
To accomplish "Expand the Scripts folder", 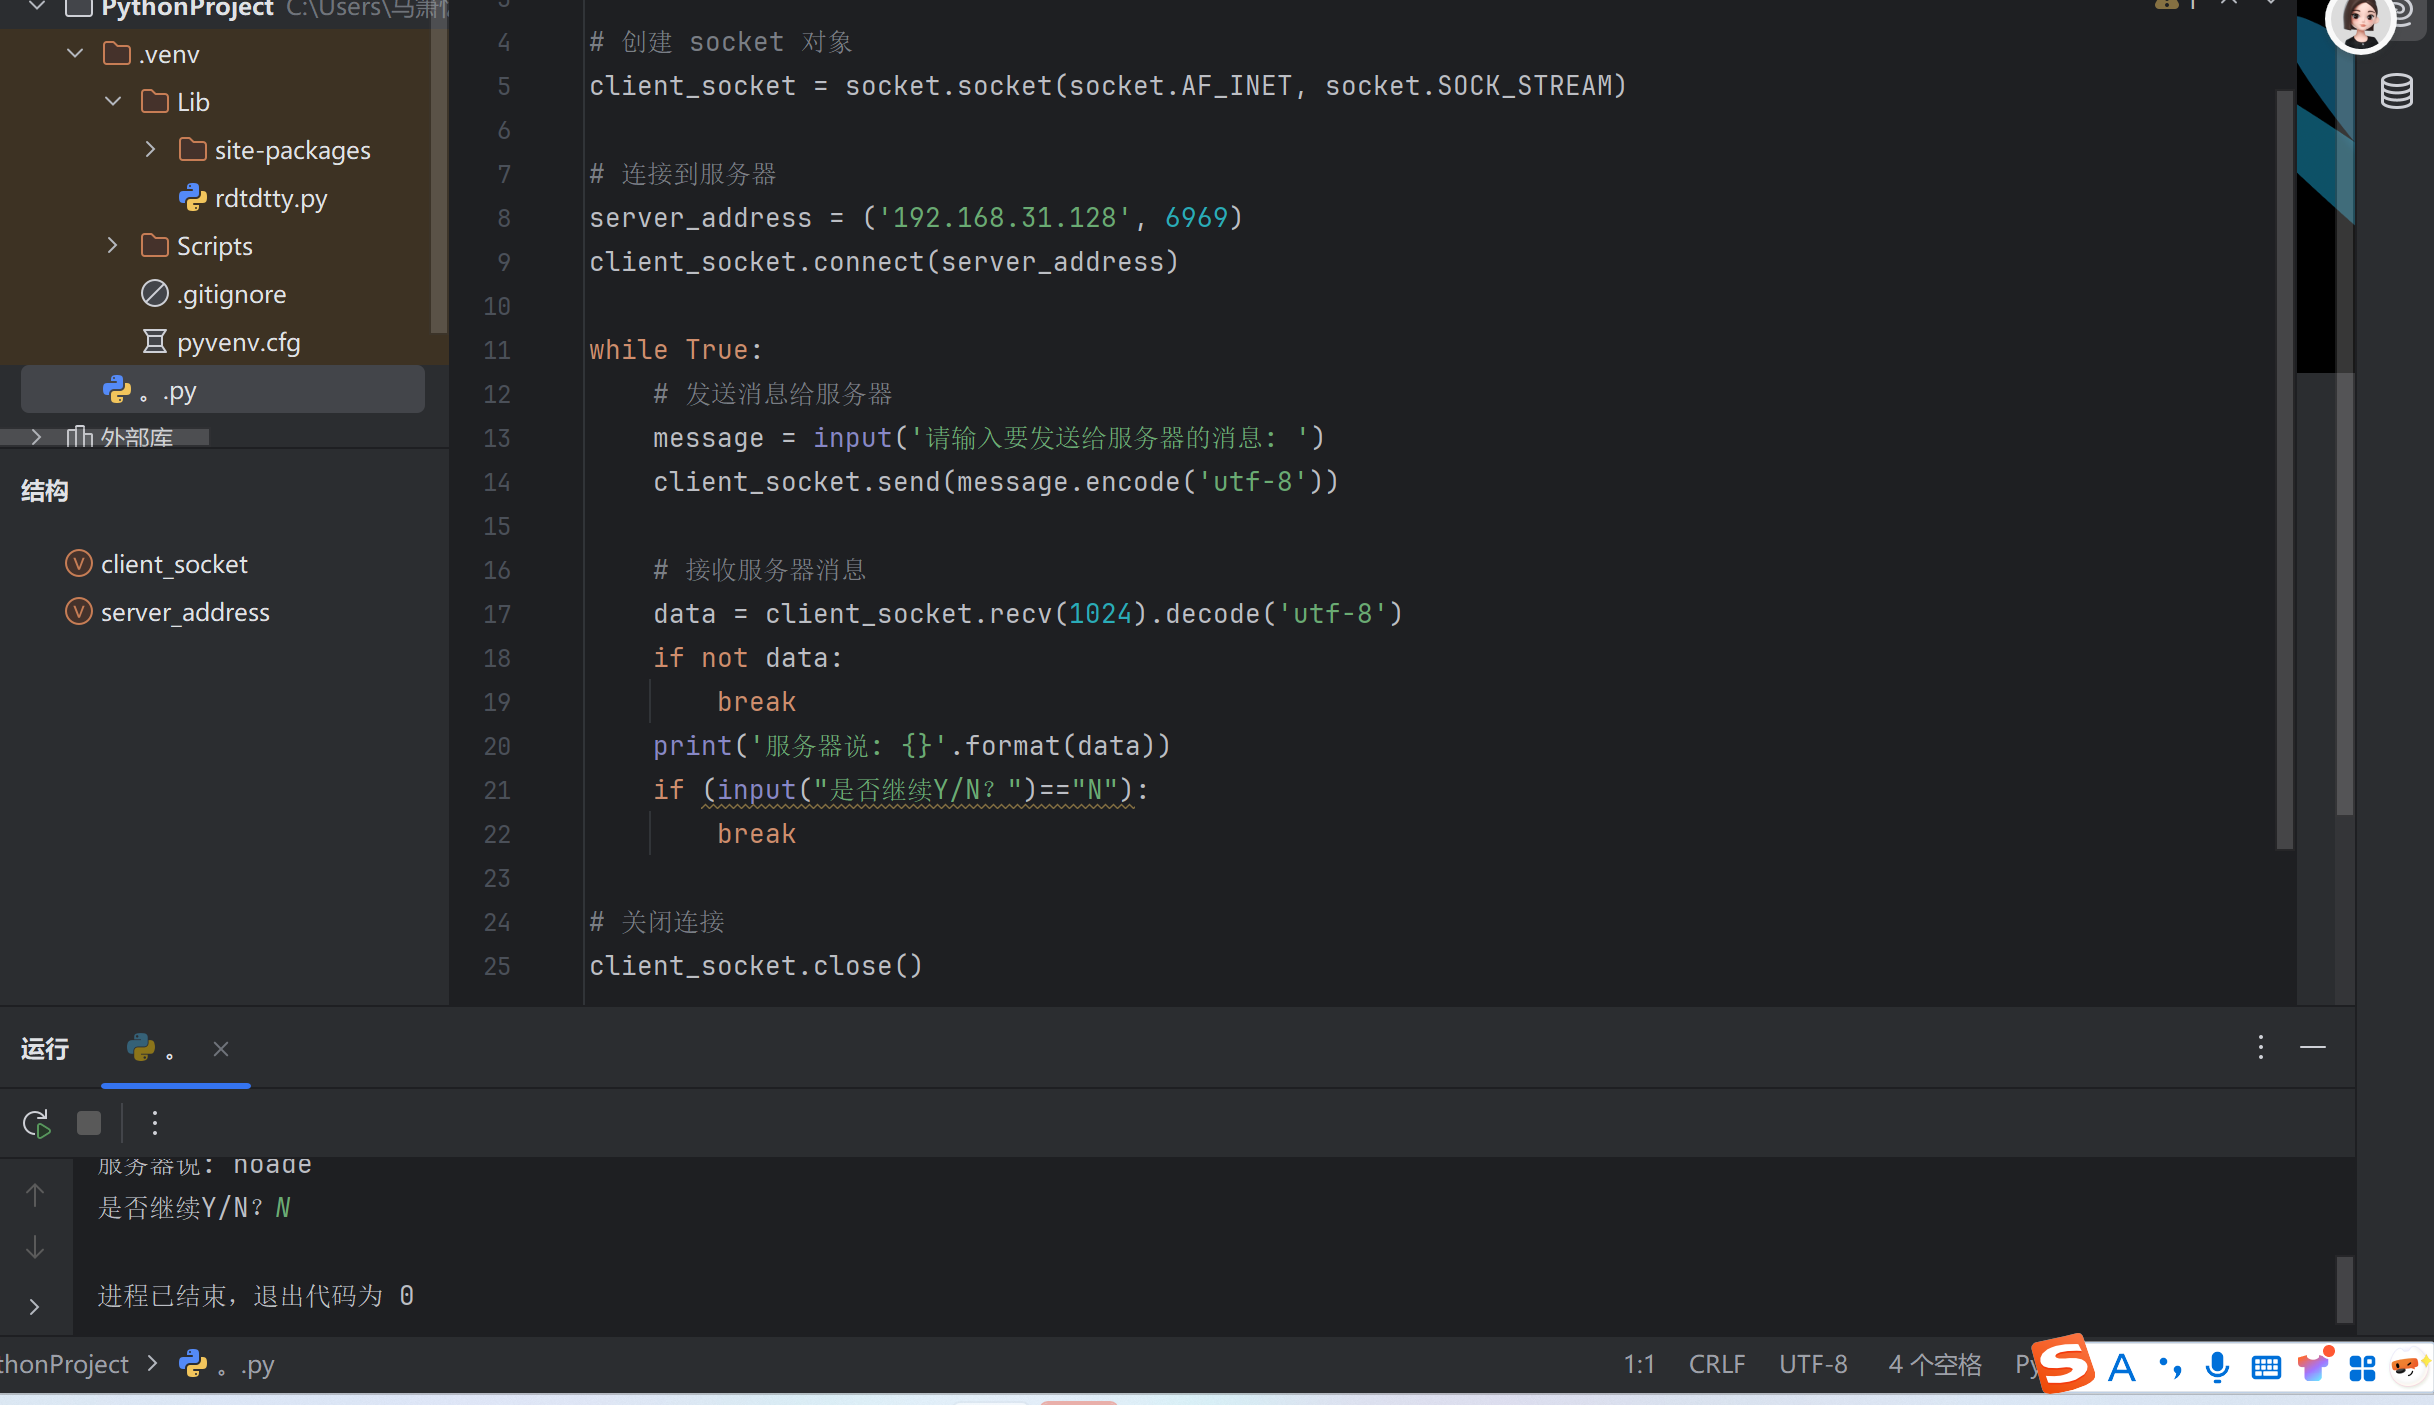I will [112, 246].
